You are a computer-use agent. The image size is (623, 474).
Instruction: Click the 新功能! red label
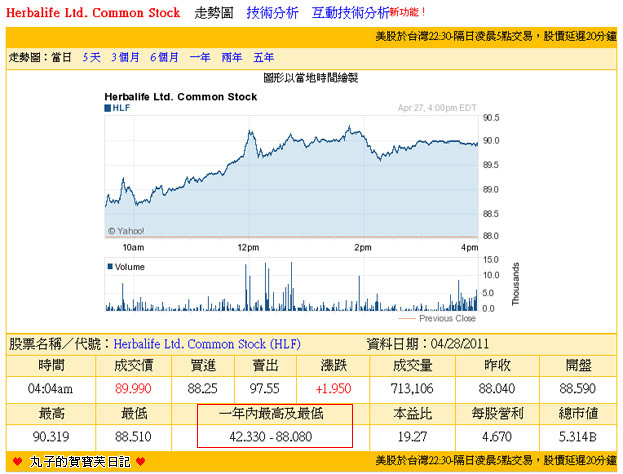click(x=407, y=12)
